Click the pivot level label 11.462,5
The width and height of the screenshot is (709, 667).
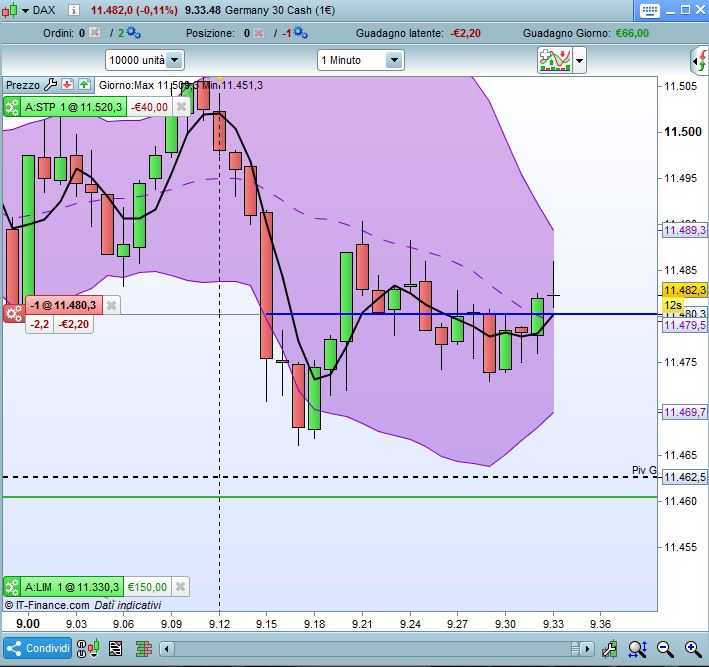685,477
